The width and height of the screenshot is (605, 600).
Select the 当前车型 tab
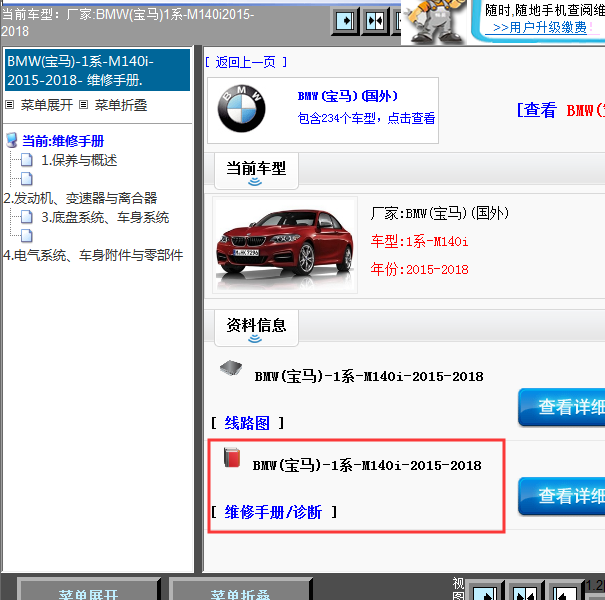click(x=256, y=171)
